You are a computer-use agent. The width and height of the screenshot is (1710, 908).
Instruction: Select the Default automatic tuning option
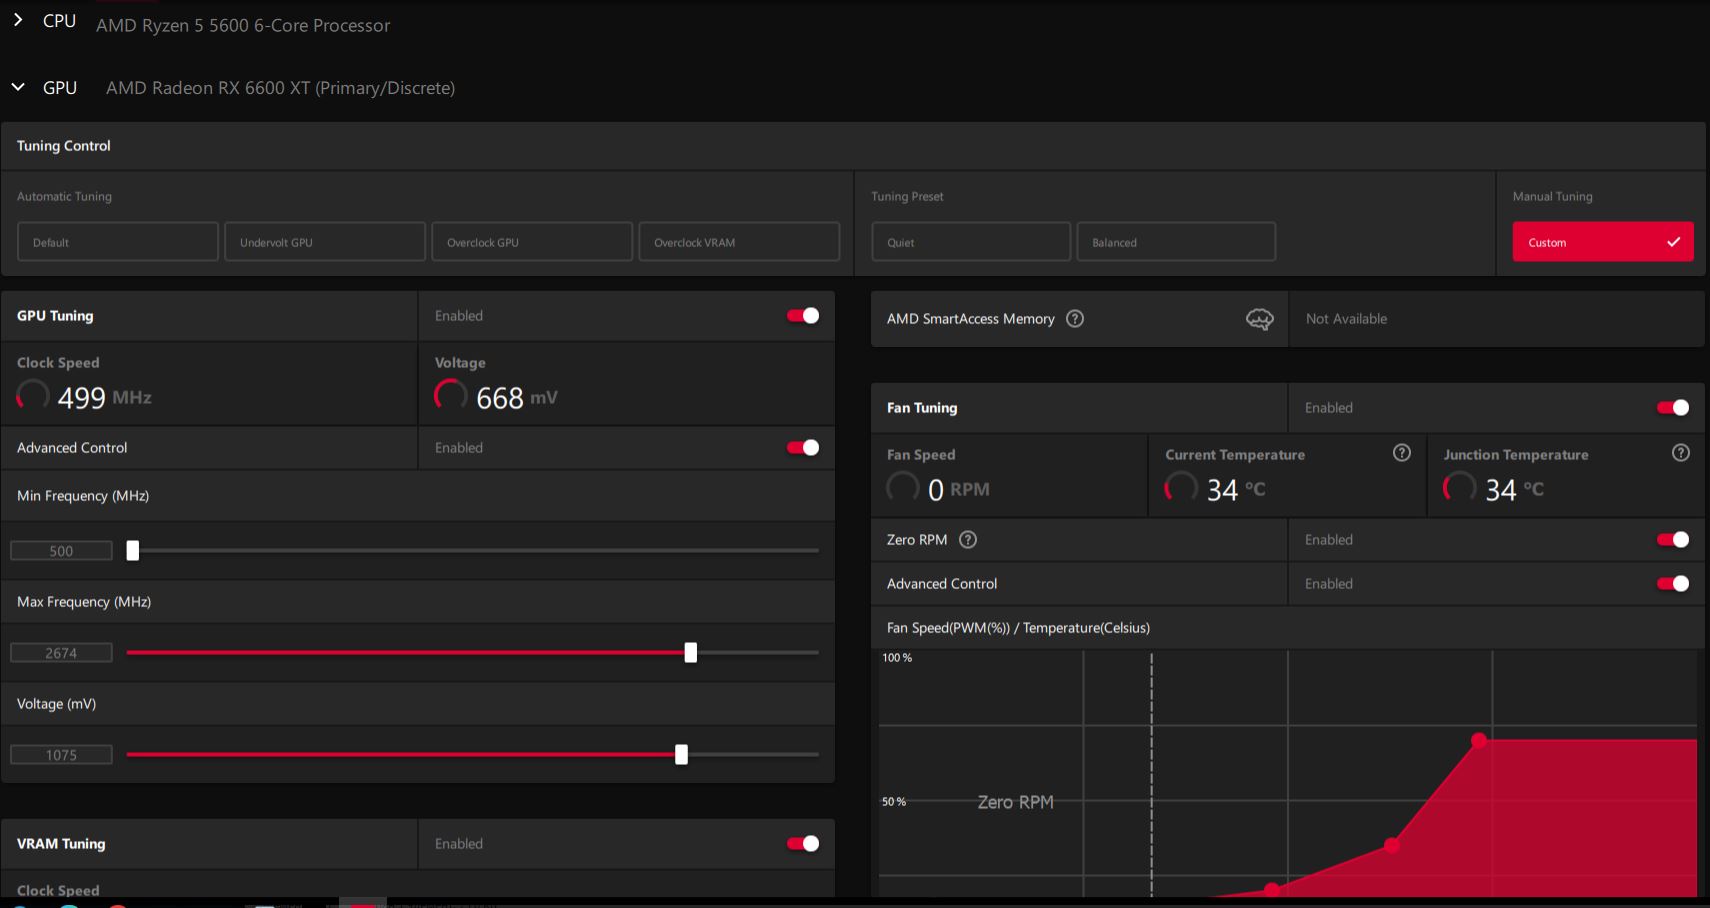coord(118,242)
